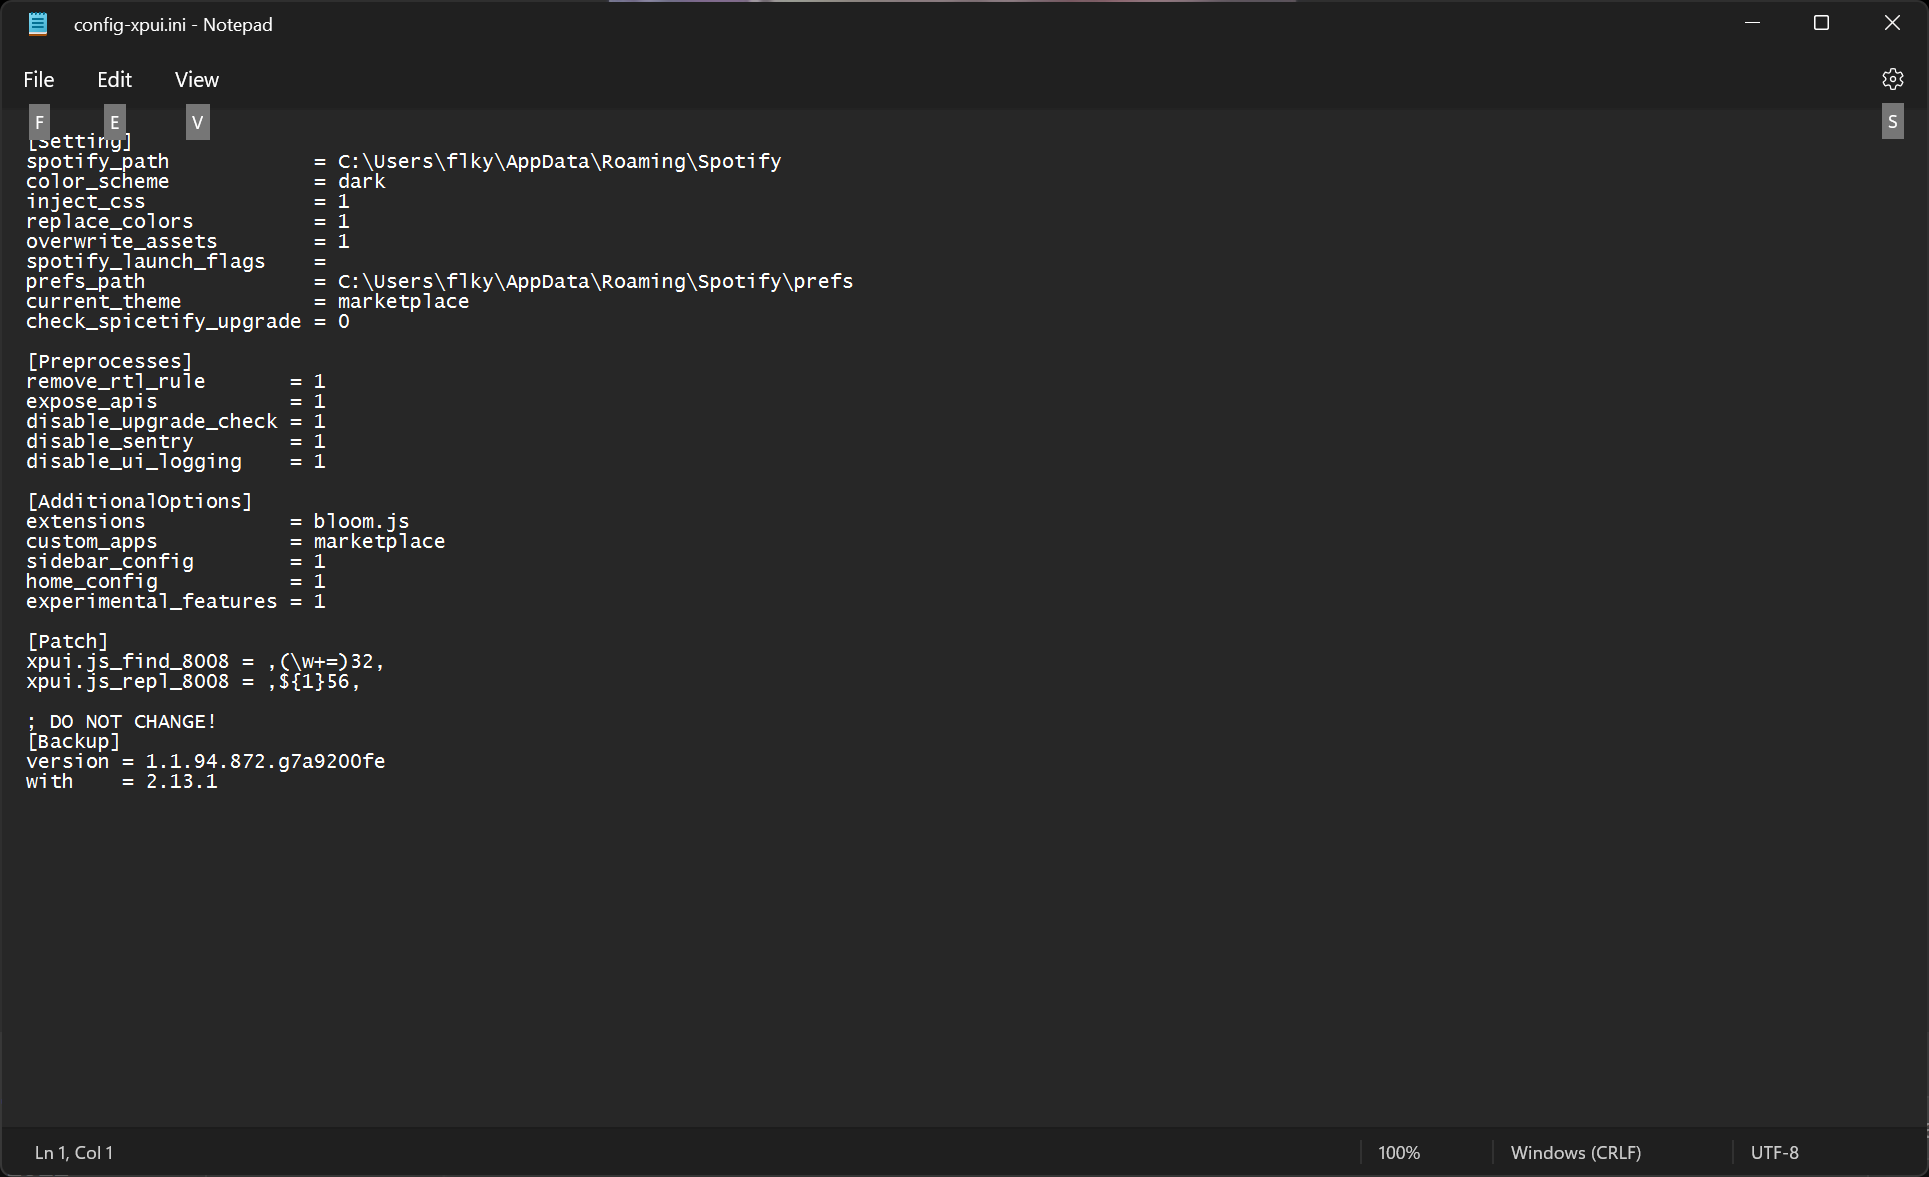Open the Edit menu
Screen dimensions: 1929x1177
click(x=114, y=79)
